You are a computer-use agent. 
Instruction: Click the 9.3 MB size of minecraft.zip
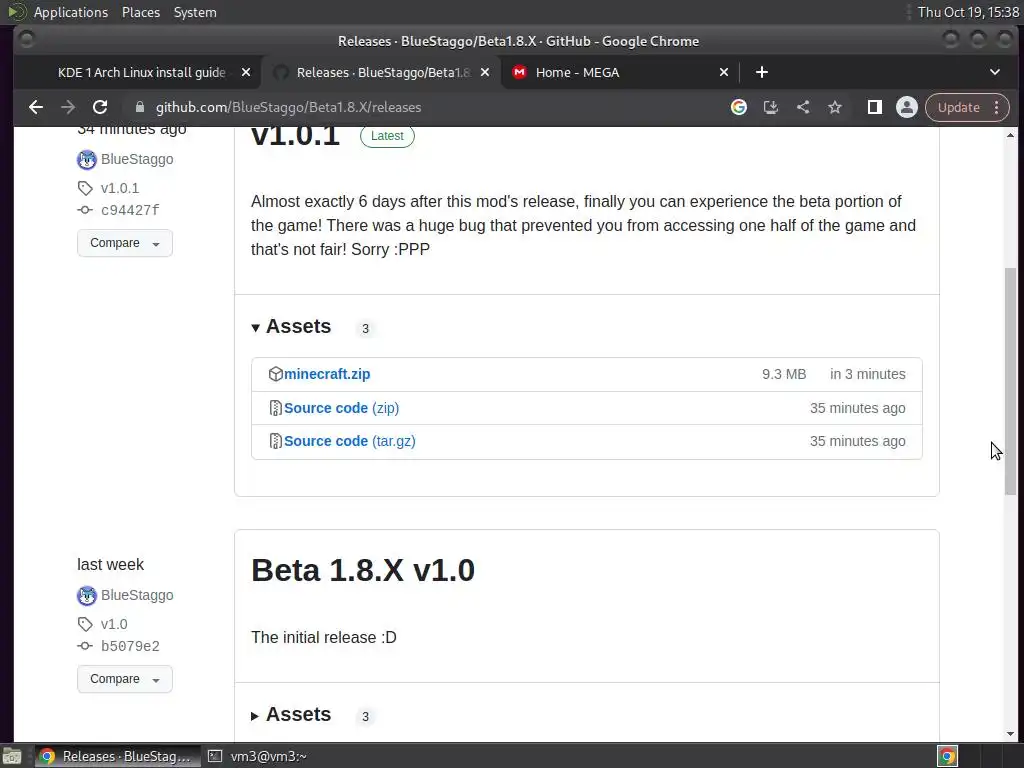point(784,374)
